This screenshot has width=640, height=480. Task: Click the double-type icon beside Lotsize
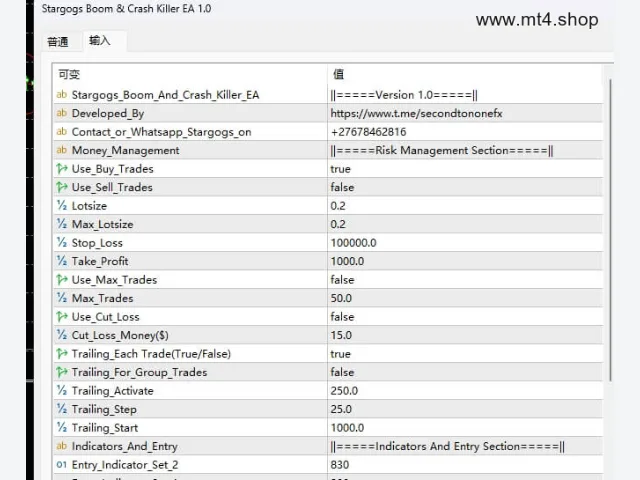[x=62, y=205]
